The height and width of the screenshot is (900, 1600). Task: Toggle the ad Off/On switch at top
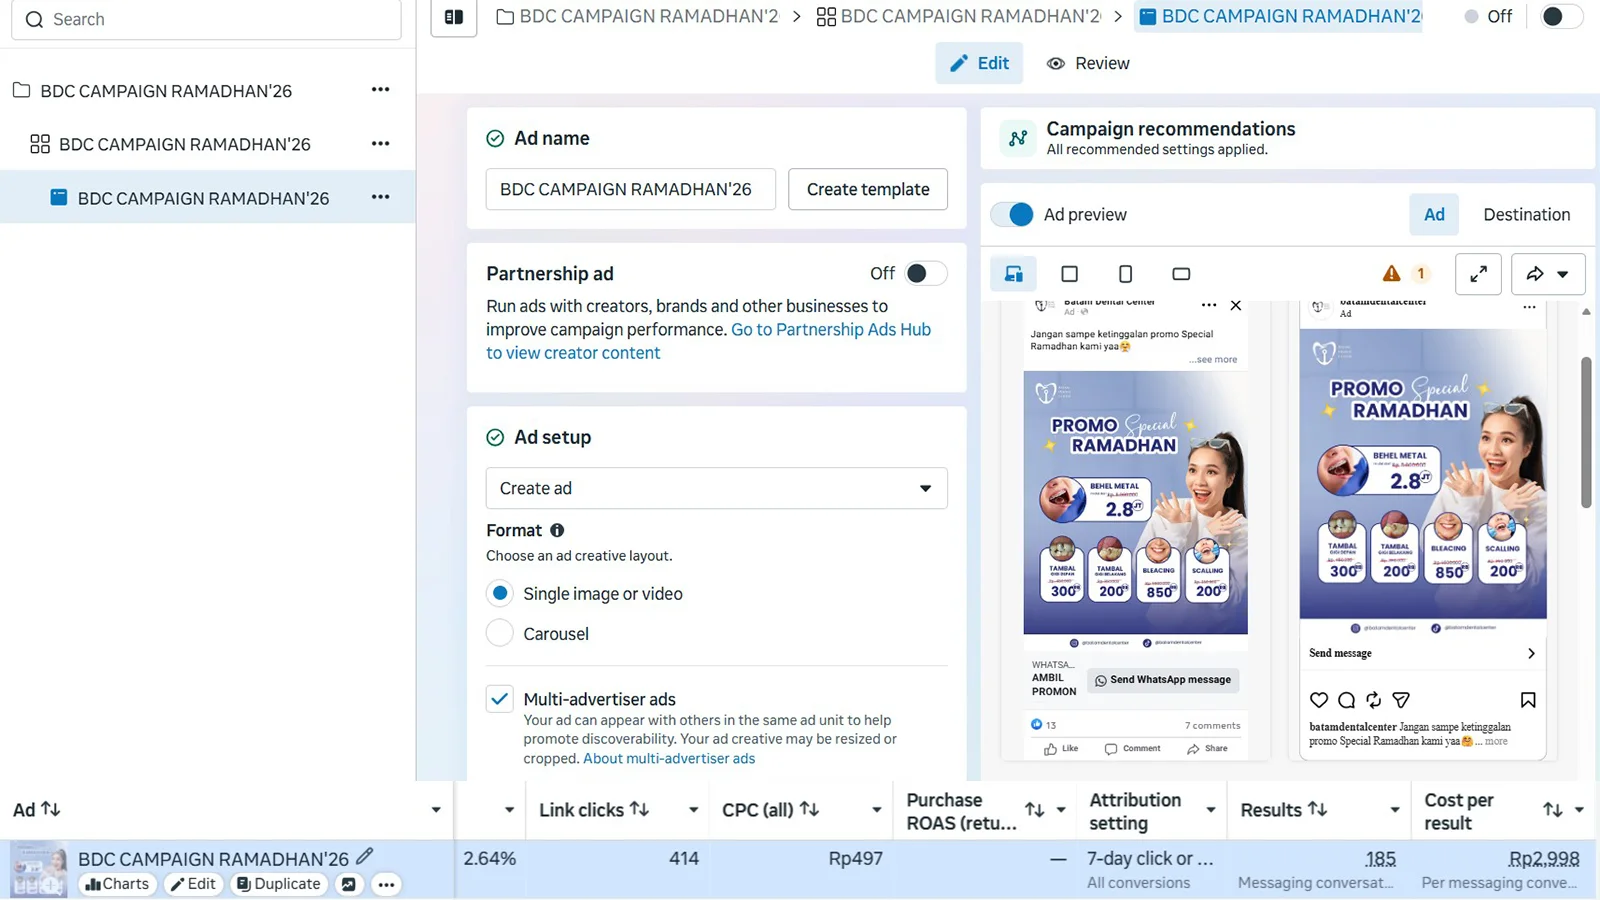1561,16
